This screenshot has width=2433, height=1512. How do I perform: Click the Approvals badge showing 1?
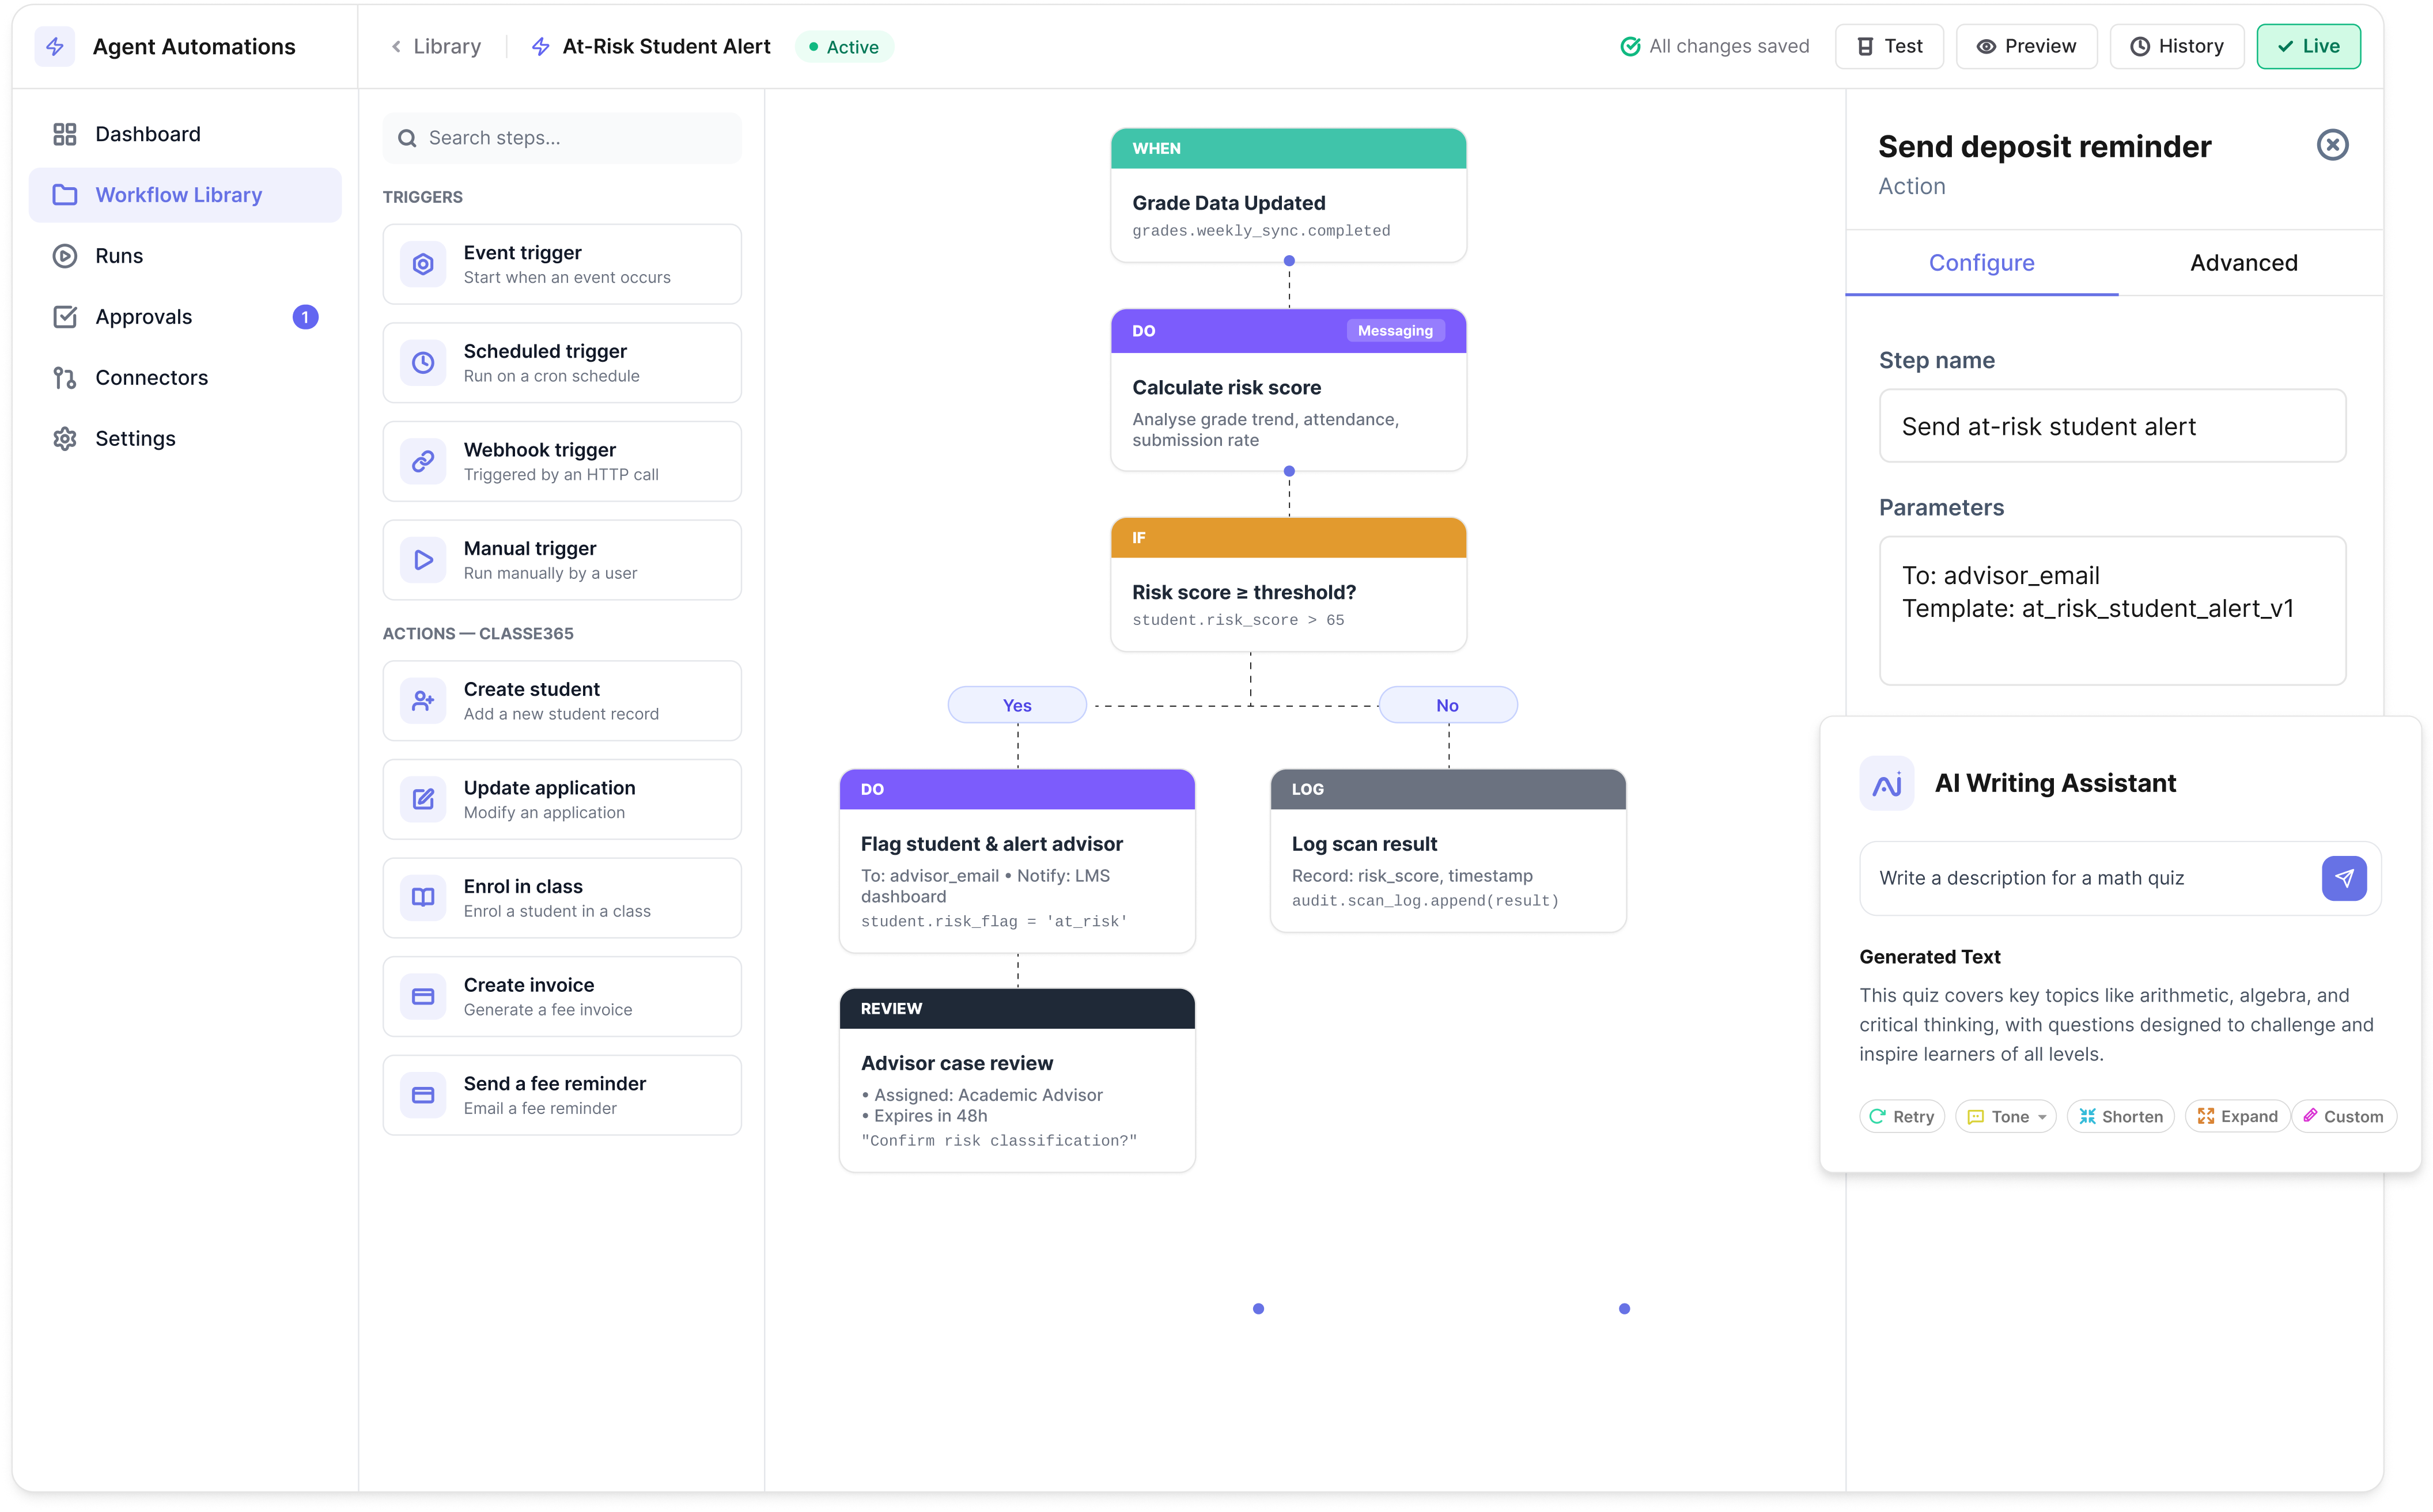coord(305,317)
